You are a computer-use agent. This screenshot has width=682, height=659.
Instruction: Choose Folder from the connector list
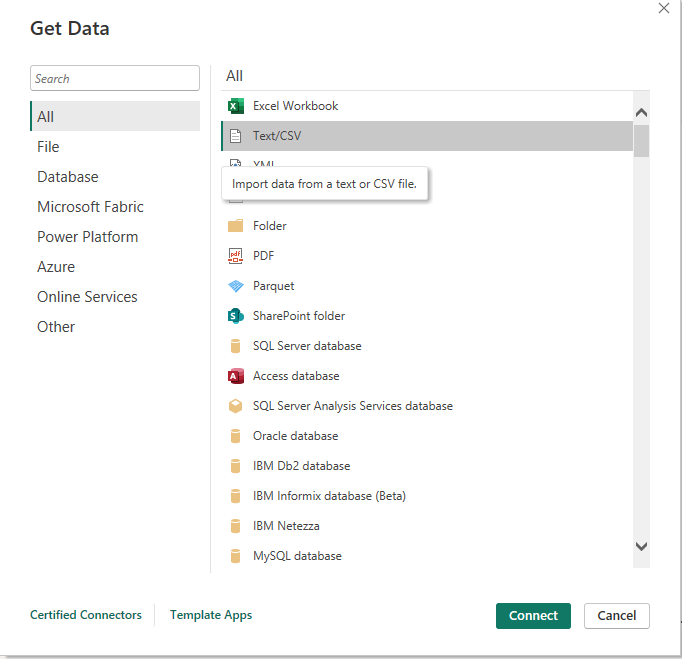427,226
